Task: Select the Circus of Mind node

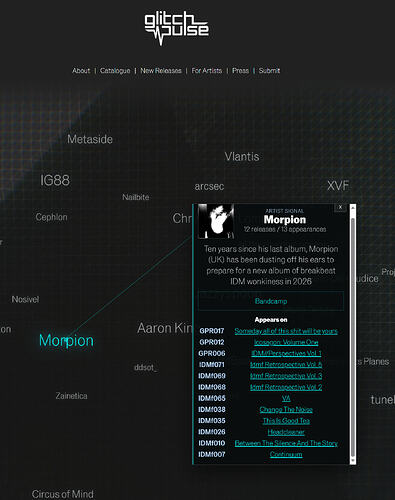Action: tap(63, 494)
